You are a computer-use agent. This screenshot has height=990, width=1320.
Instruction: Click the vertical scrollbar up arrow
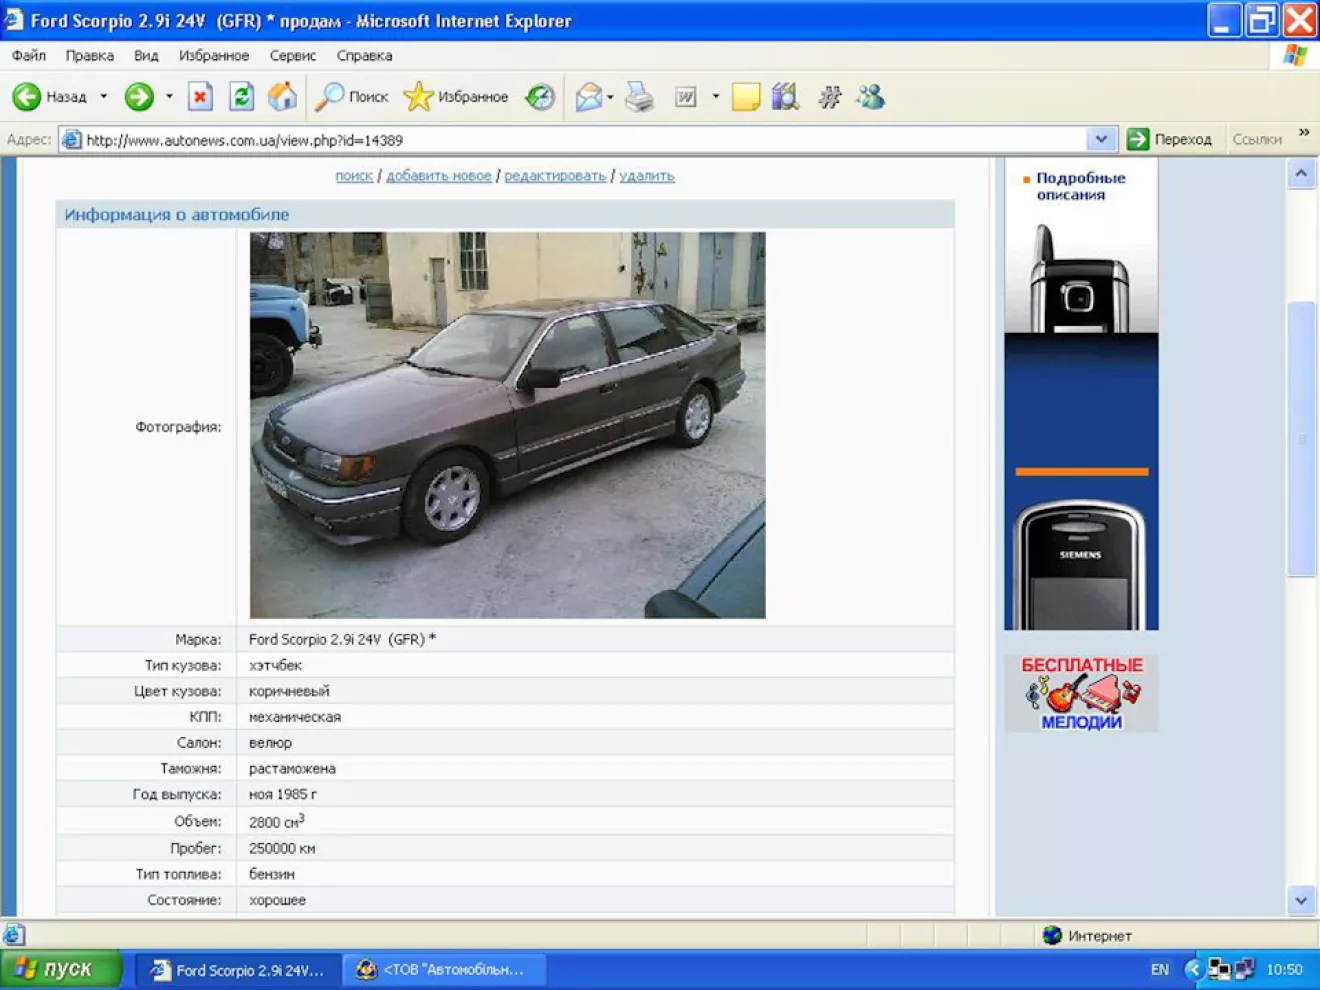[x=1301, y=174]
